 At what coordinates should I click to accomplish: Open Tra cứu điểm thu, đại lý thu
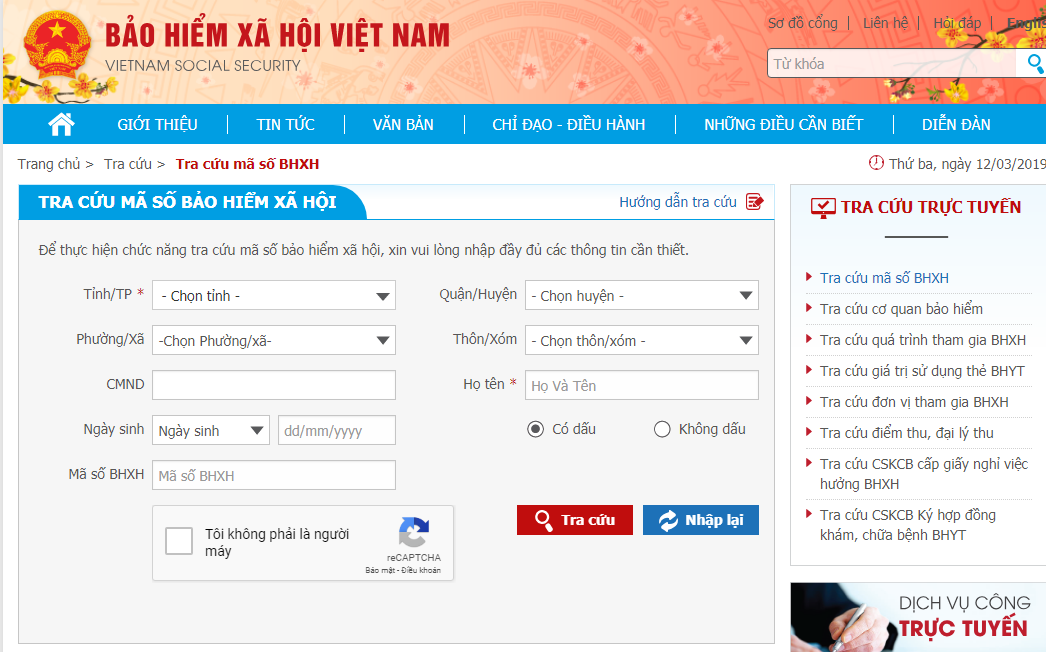coord(907,433)
